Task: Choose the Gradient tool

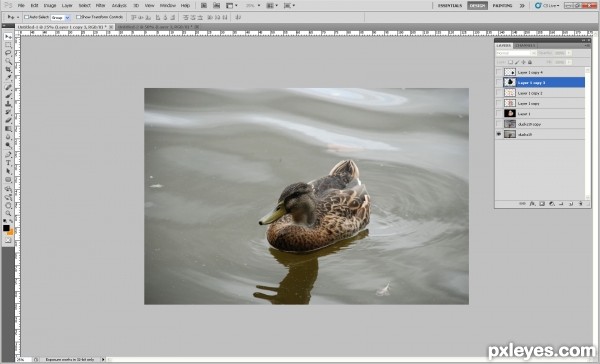Action: point(8,129)
